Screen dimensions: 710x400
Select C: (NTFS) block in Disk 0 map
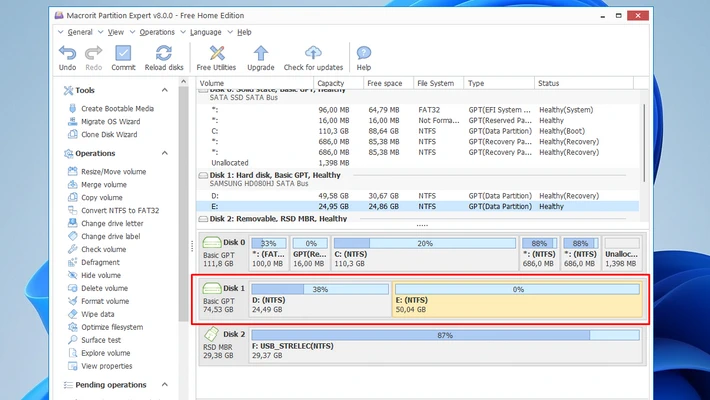[x=425, y=253]
